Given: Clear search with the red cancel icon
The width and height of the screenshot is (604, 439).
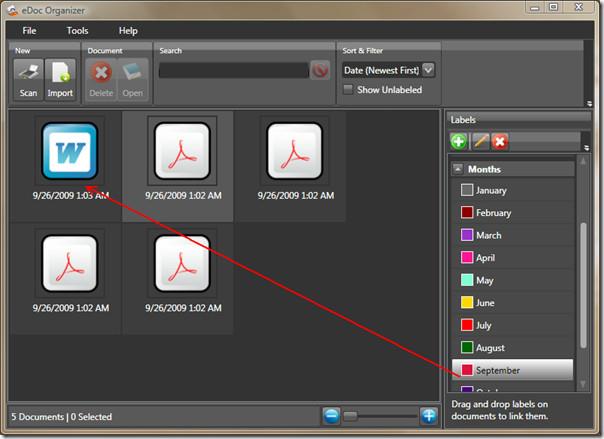Looking at the screenshot, I should tap(320, 70).
